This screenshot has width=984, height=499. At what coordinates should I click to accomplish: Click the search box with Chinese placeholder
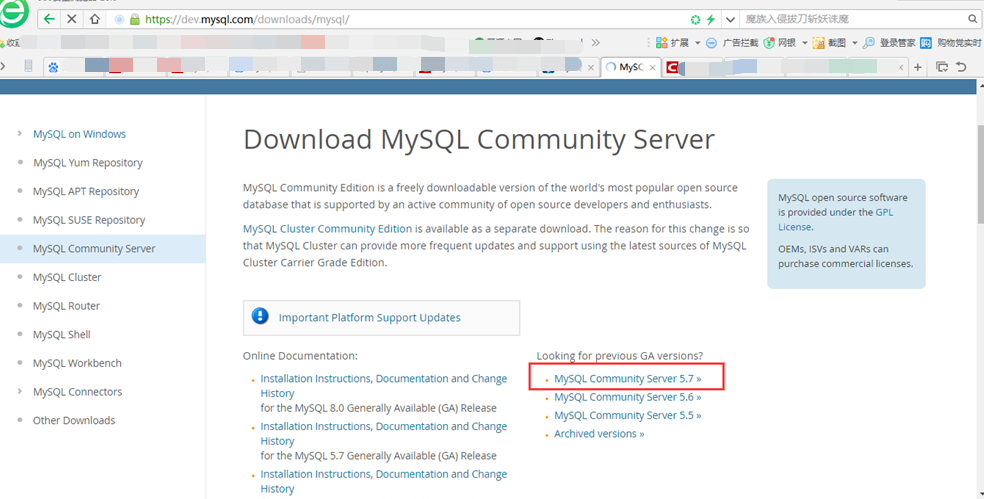tap(853, 19)
